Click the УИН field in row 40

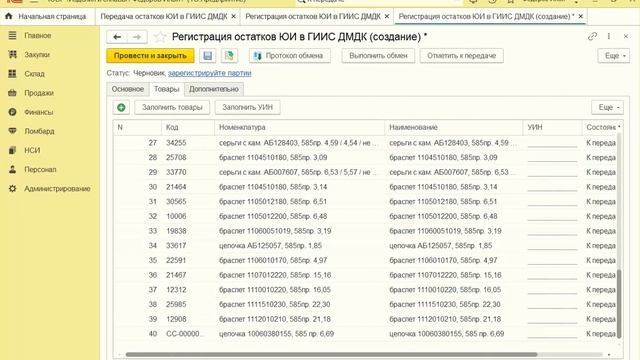[x=552, y=334]
